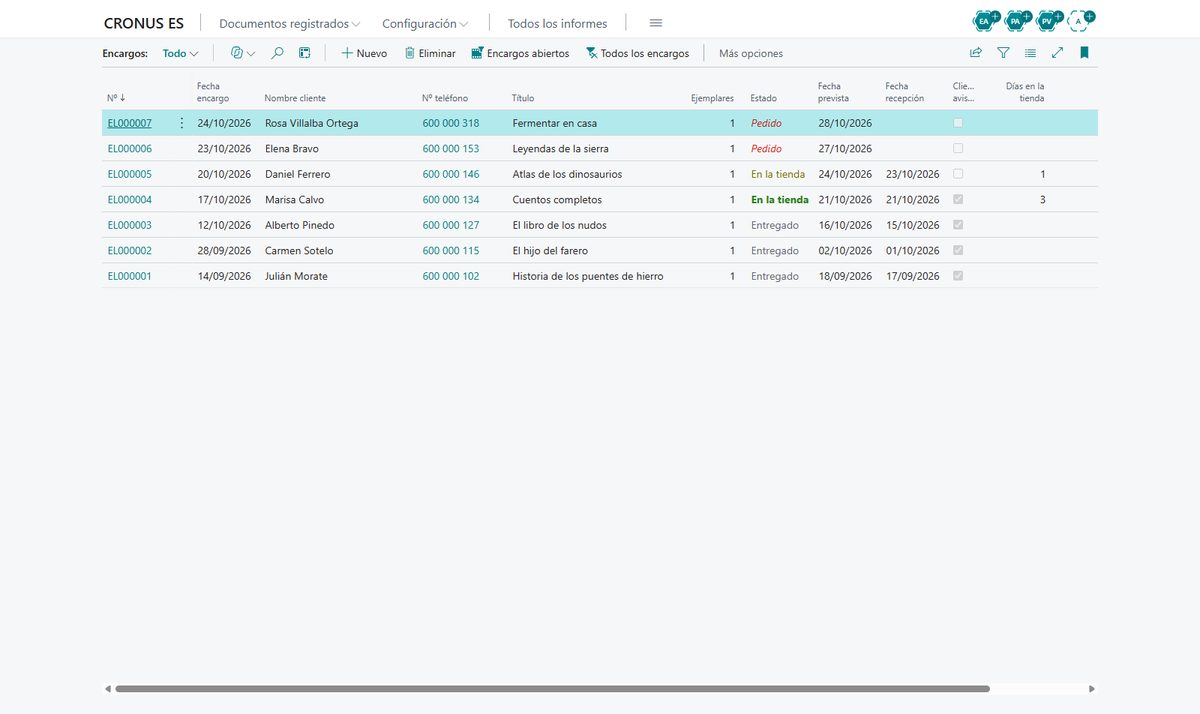Show row actions for EL000007

(x=181, y=123)
